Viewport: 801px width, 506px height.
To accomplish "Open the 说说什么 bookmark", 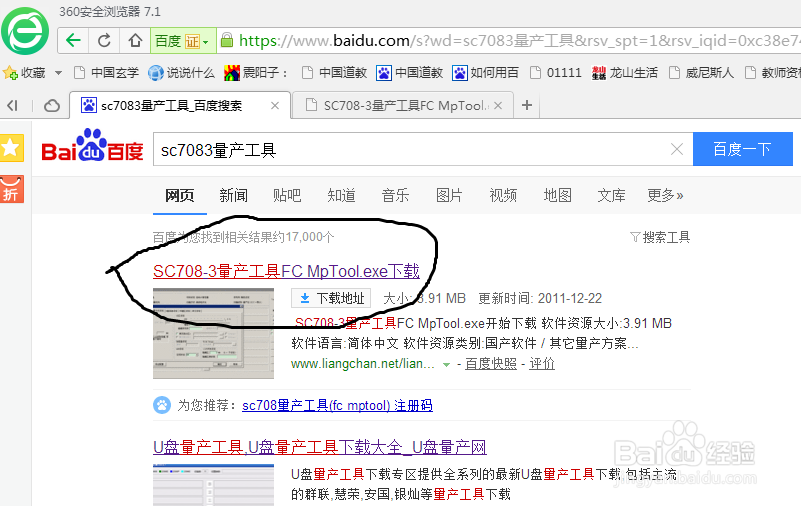I will pos(182,73).
